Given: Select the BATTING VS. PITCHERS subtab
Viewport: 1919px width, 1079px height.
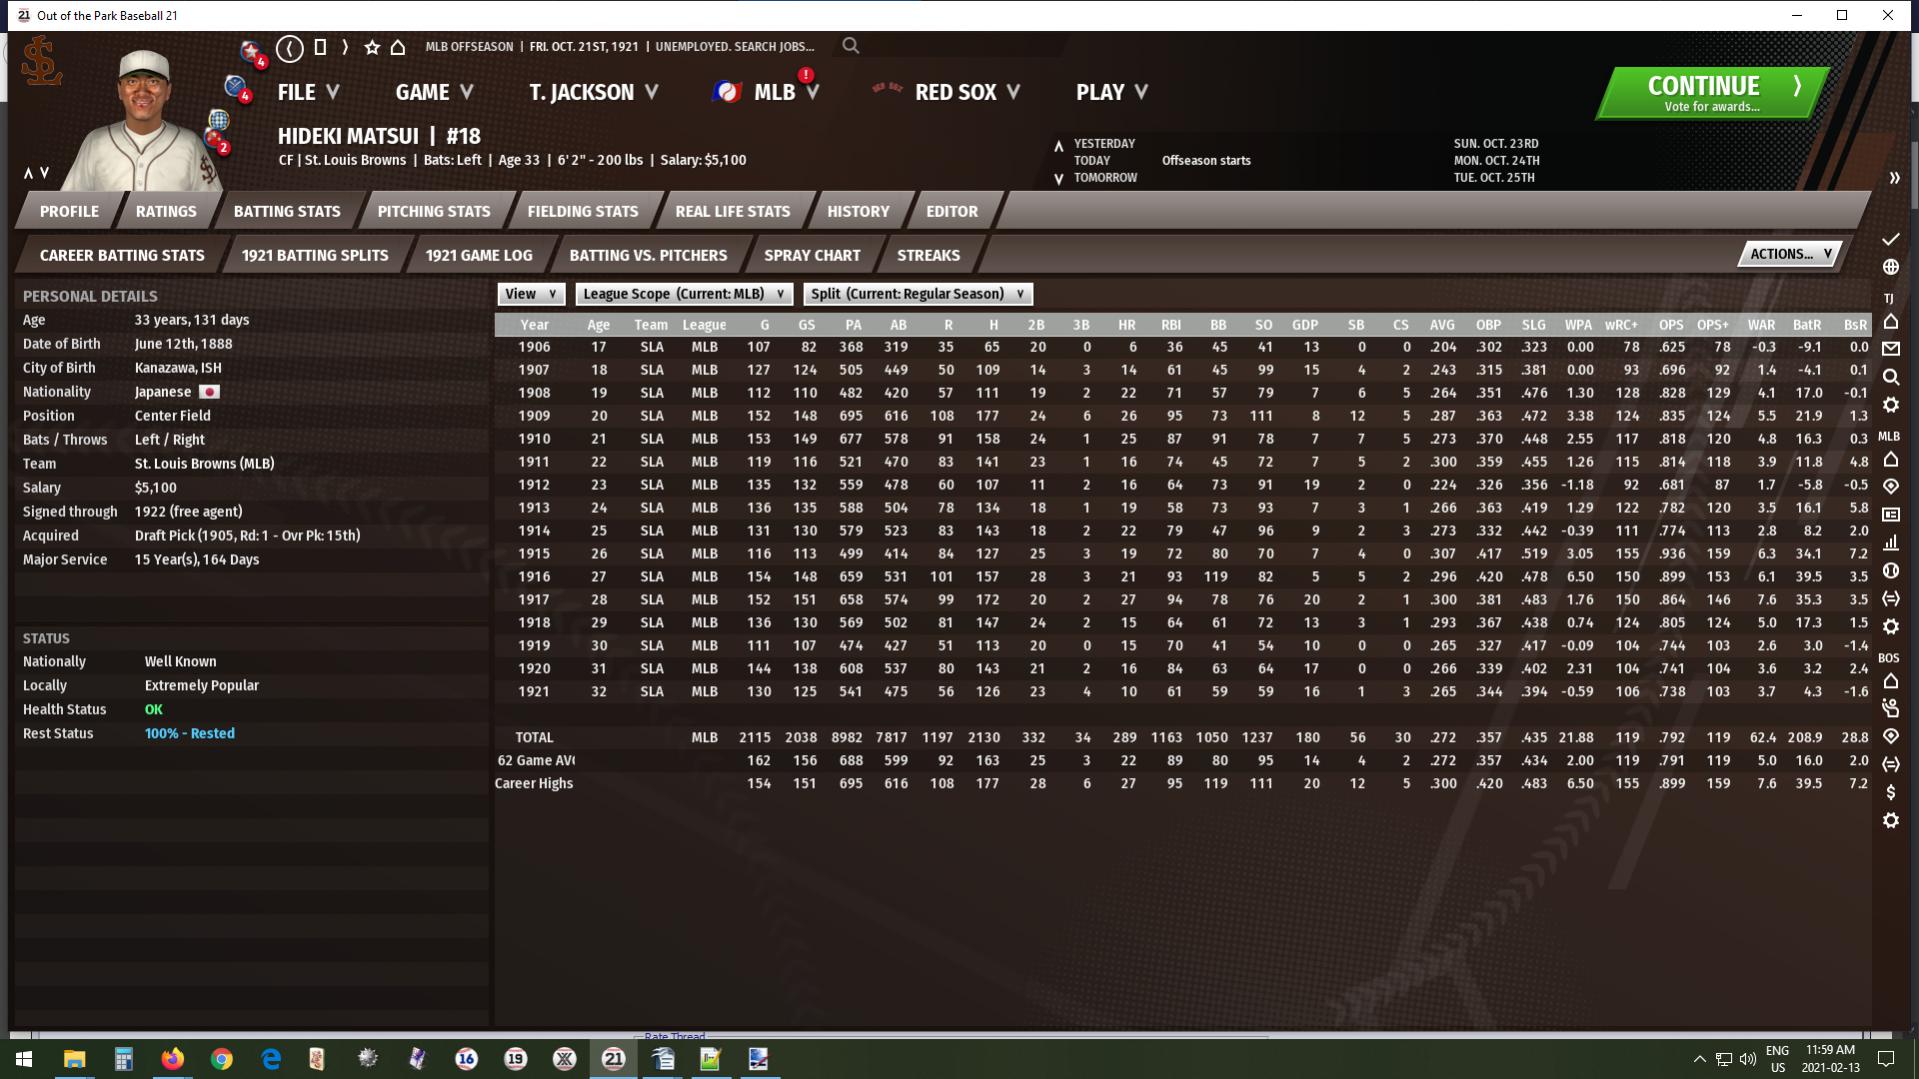Looking at the screenshot, I should (648, 255).
